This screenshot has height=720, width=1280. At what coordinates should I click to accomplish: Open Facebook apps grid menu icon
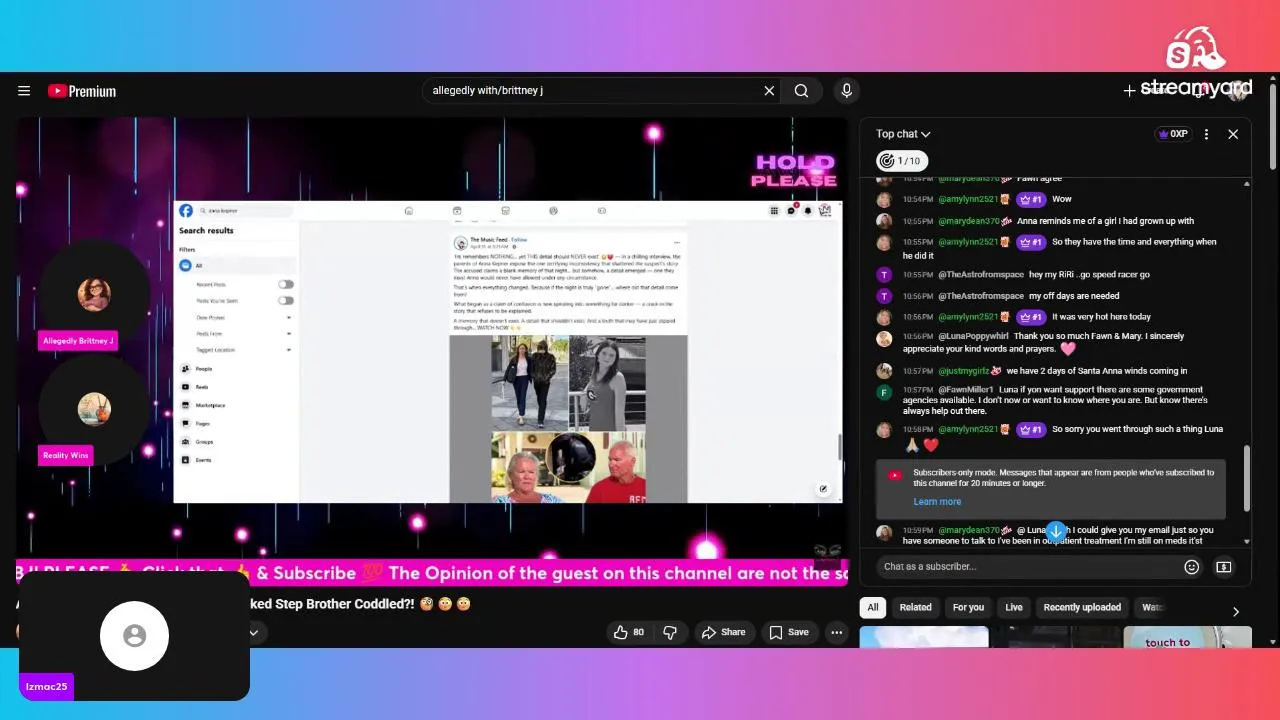click(774, 211)
